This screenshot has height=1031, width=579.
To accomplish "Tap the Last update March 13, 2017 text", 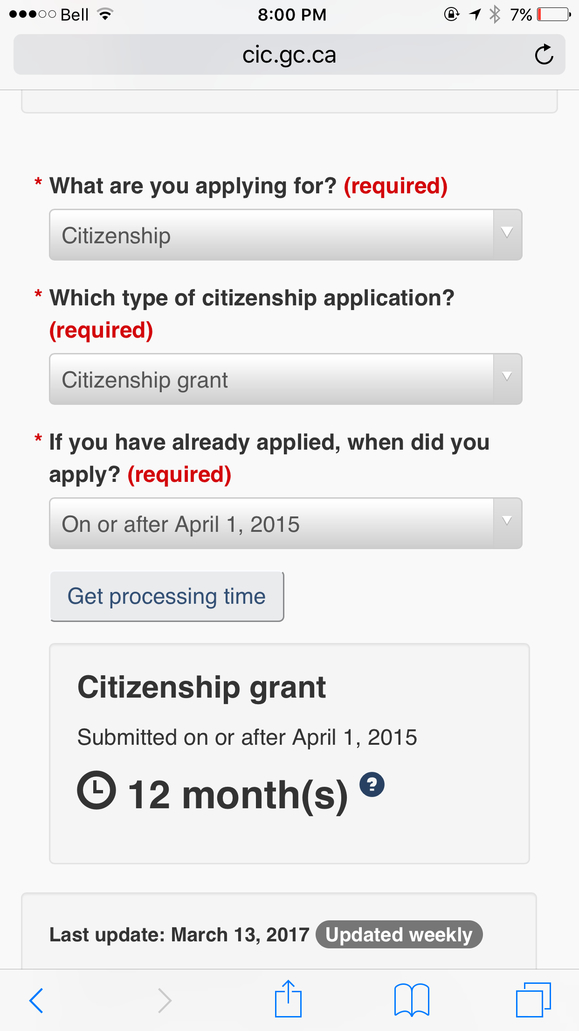I will (179, 934).
